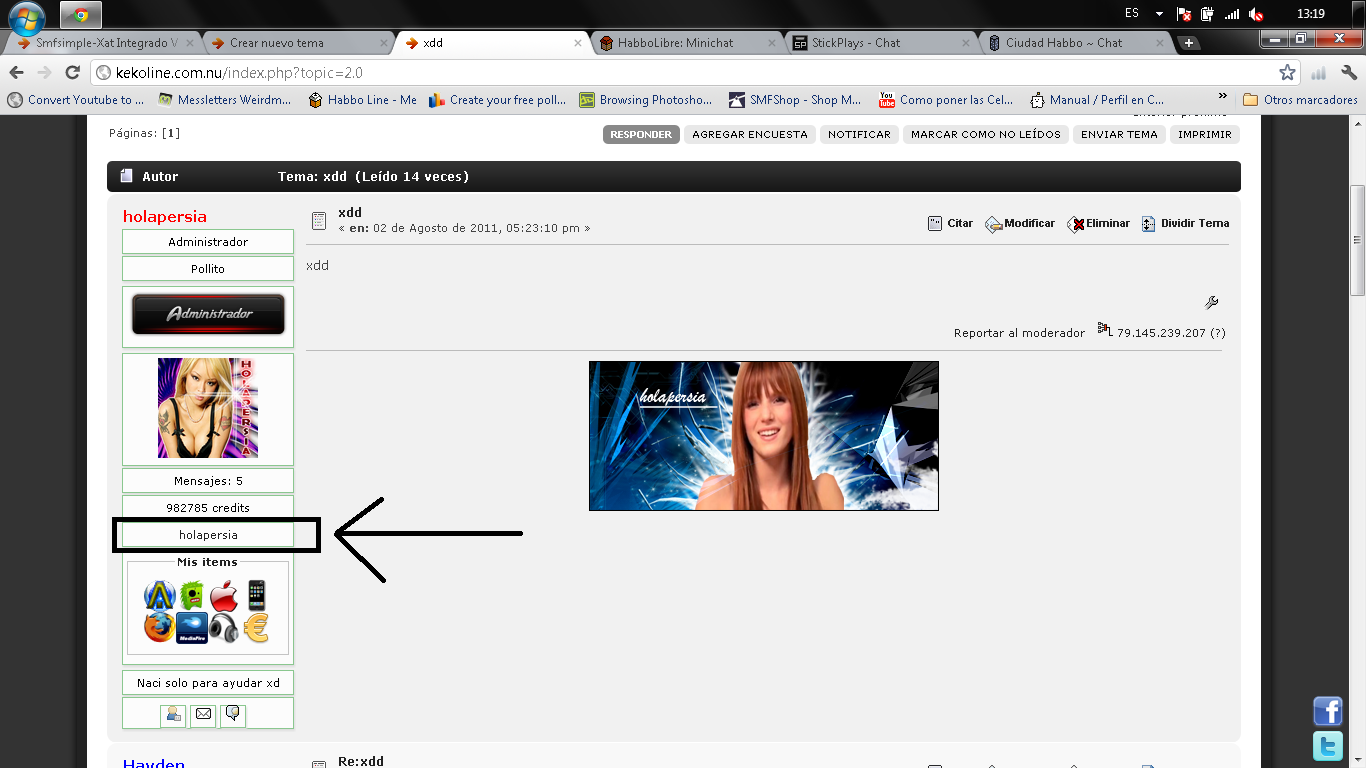Click the muted volume tray icon
Image resolution: width=1366 pixels, height=768 pixels.
[x=1256, y=14]
